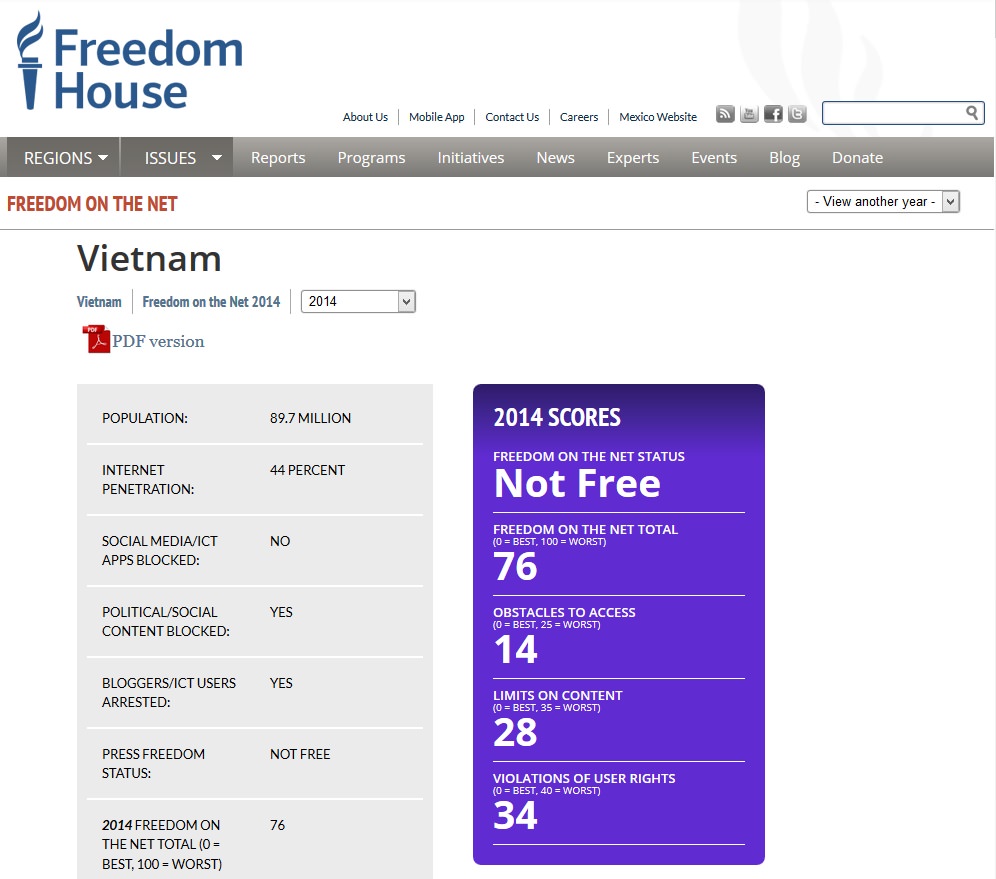Open the 'Freedom on the Net 2014' breadcrumb
The height and width of the screenshot is (879, 996).
pos(211,301)
